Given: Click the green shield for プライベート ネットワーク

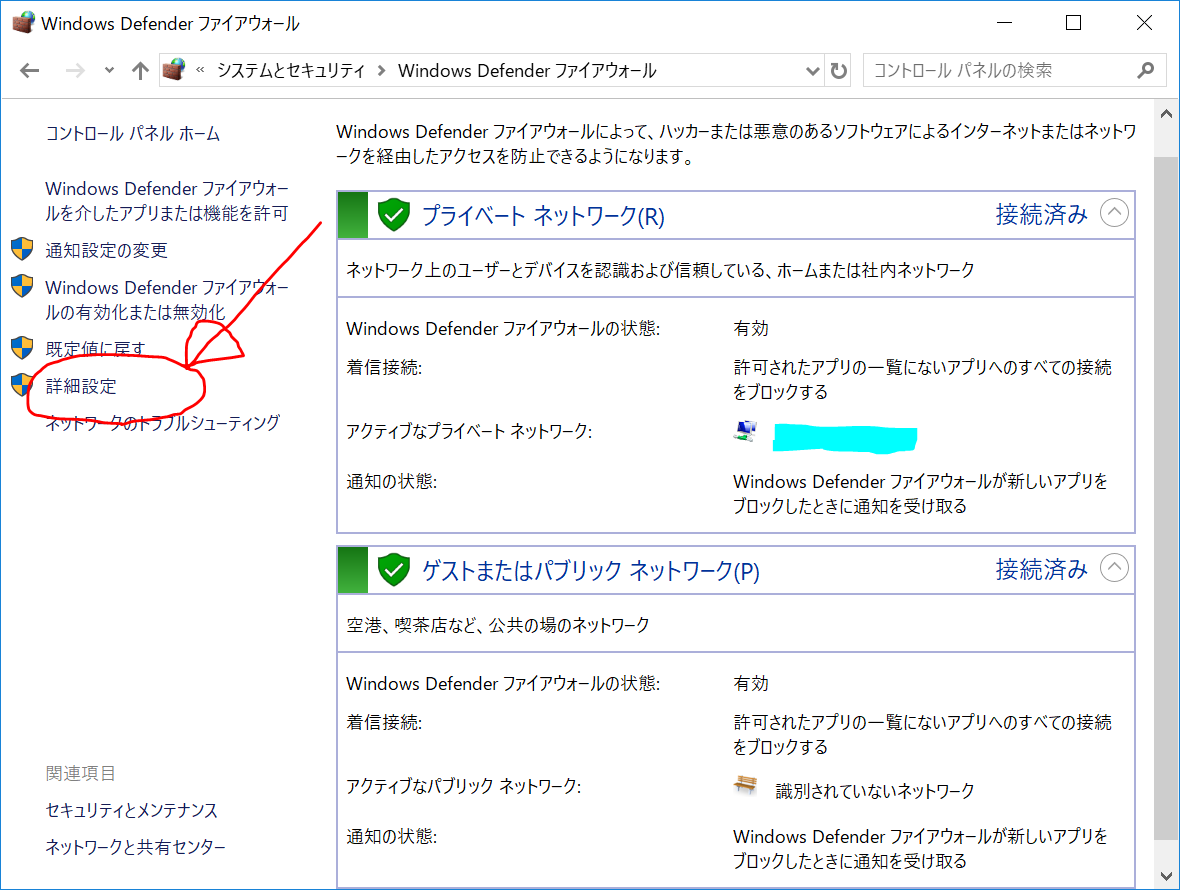Looking at the screenshot, I should coord(394,215).
